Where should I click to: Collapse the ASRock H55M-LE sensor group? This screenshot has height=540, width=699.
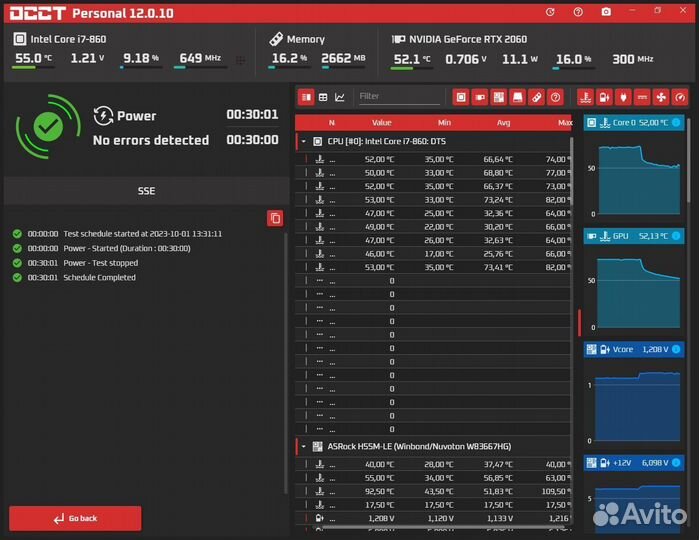click(x=304, y=446)
